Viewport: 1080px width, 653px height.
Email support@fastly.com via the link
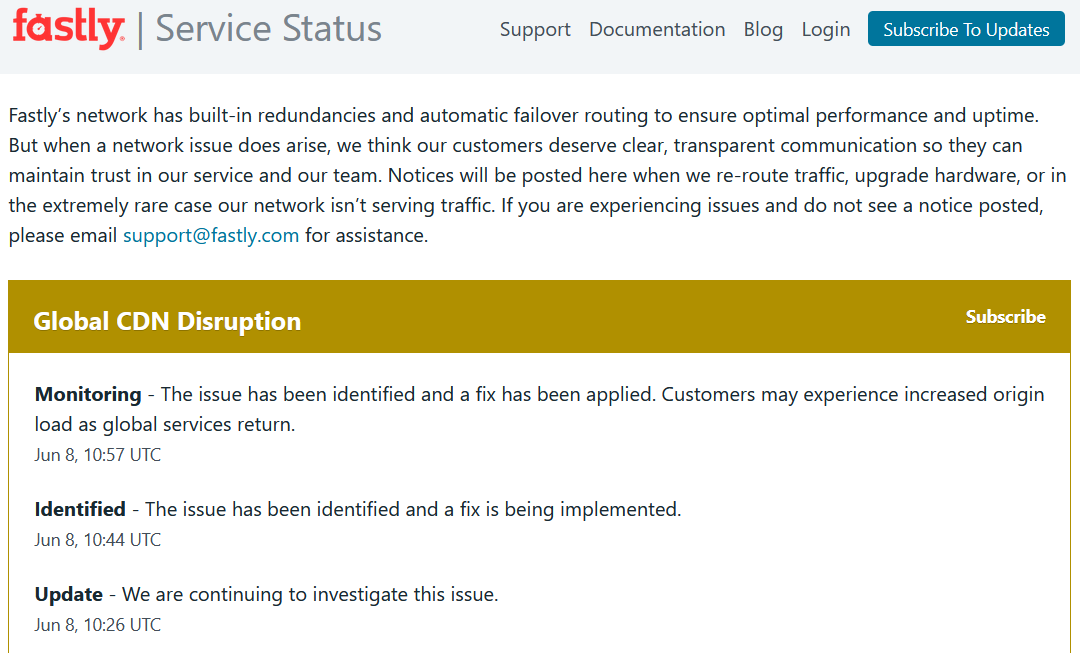211,236
